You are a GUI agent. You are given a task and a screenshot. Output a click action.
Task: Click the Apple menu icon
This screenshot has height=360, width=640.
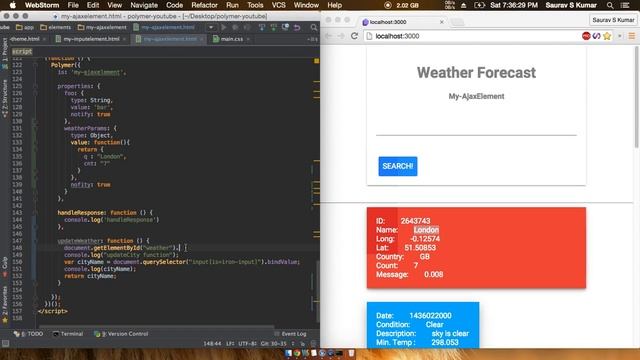click(13, 5)
